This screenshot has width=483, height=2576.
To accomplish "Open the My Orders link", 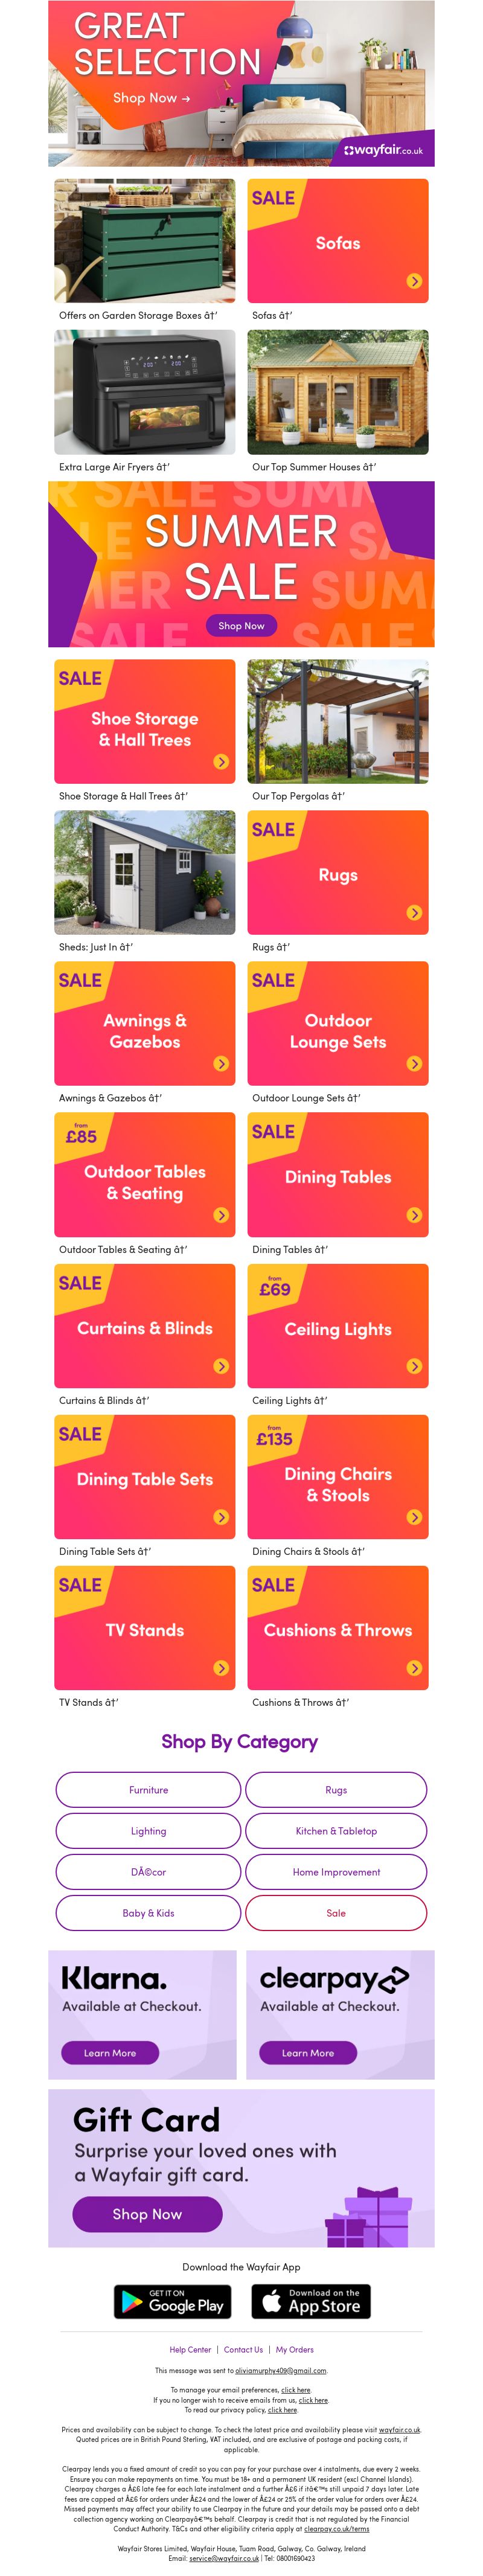I will pos(295,2350).
